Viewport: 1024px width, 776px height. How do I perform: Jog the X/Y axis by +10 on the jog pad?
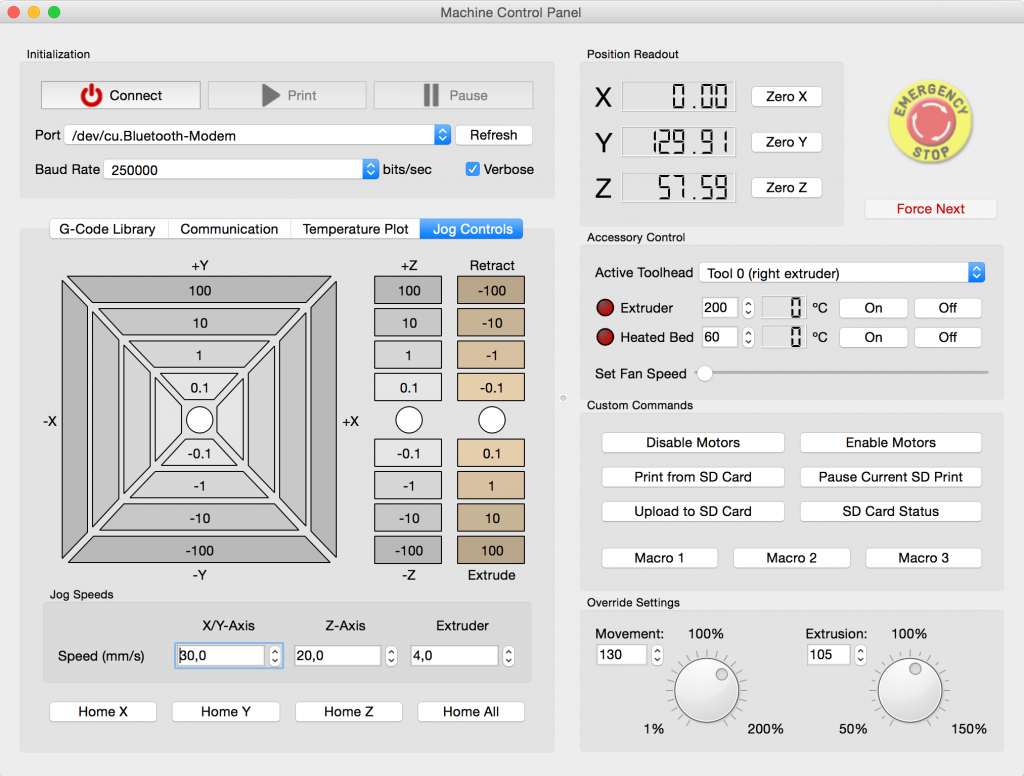point(199,322)
